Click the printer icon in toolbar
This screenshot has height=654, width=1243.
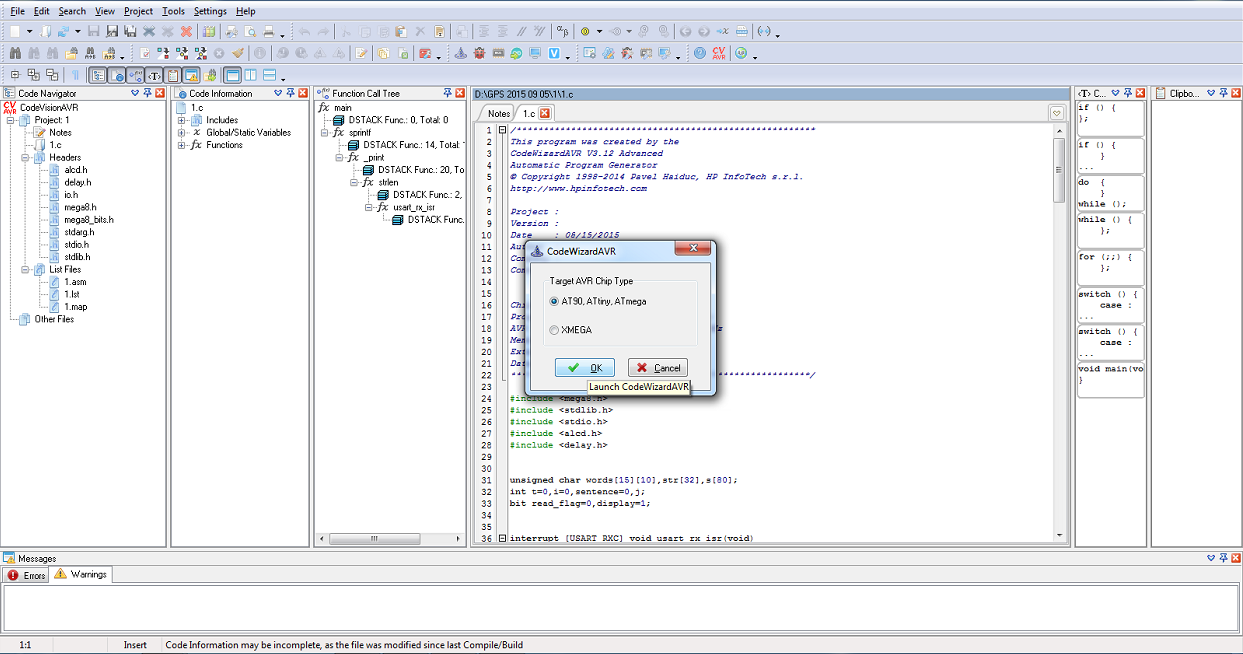[x=269, y=32]
